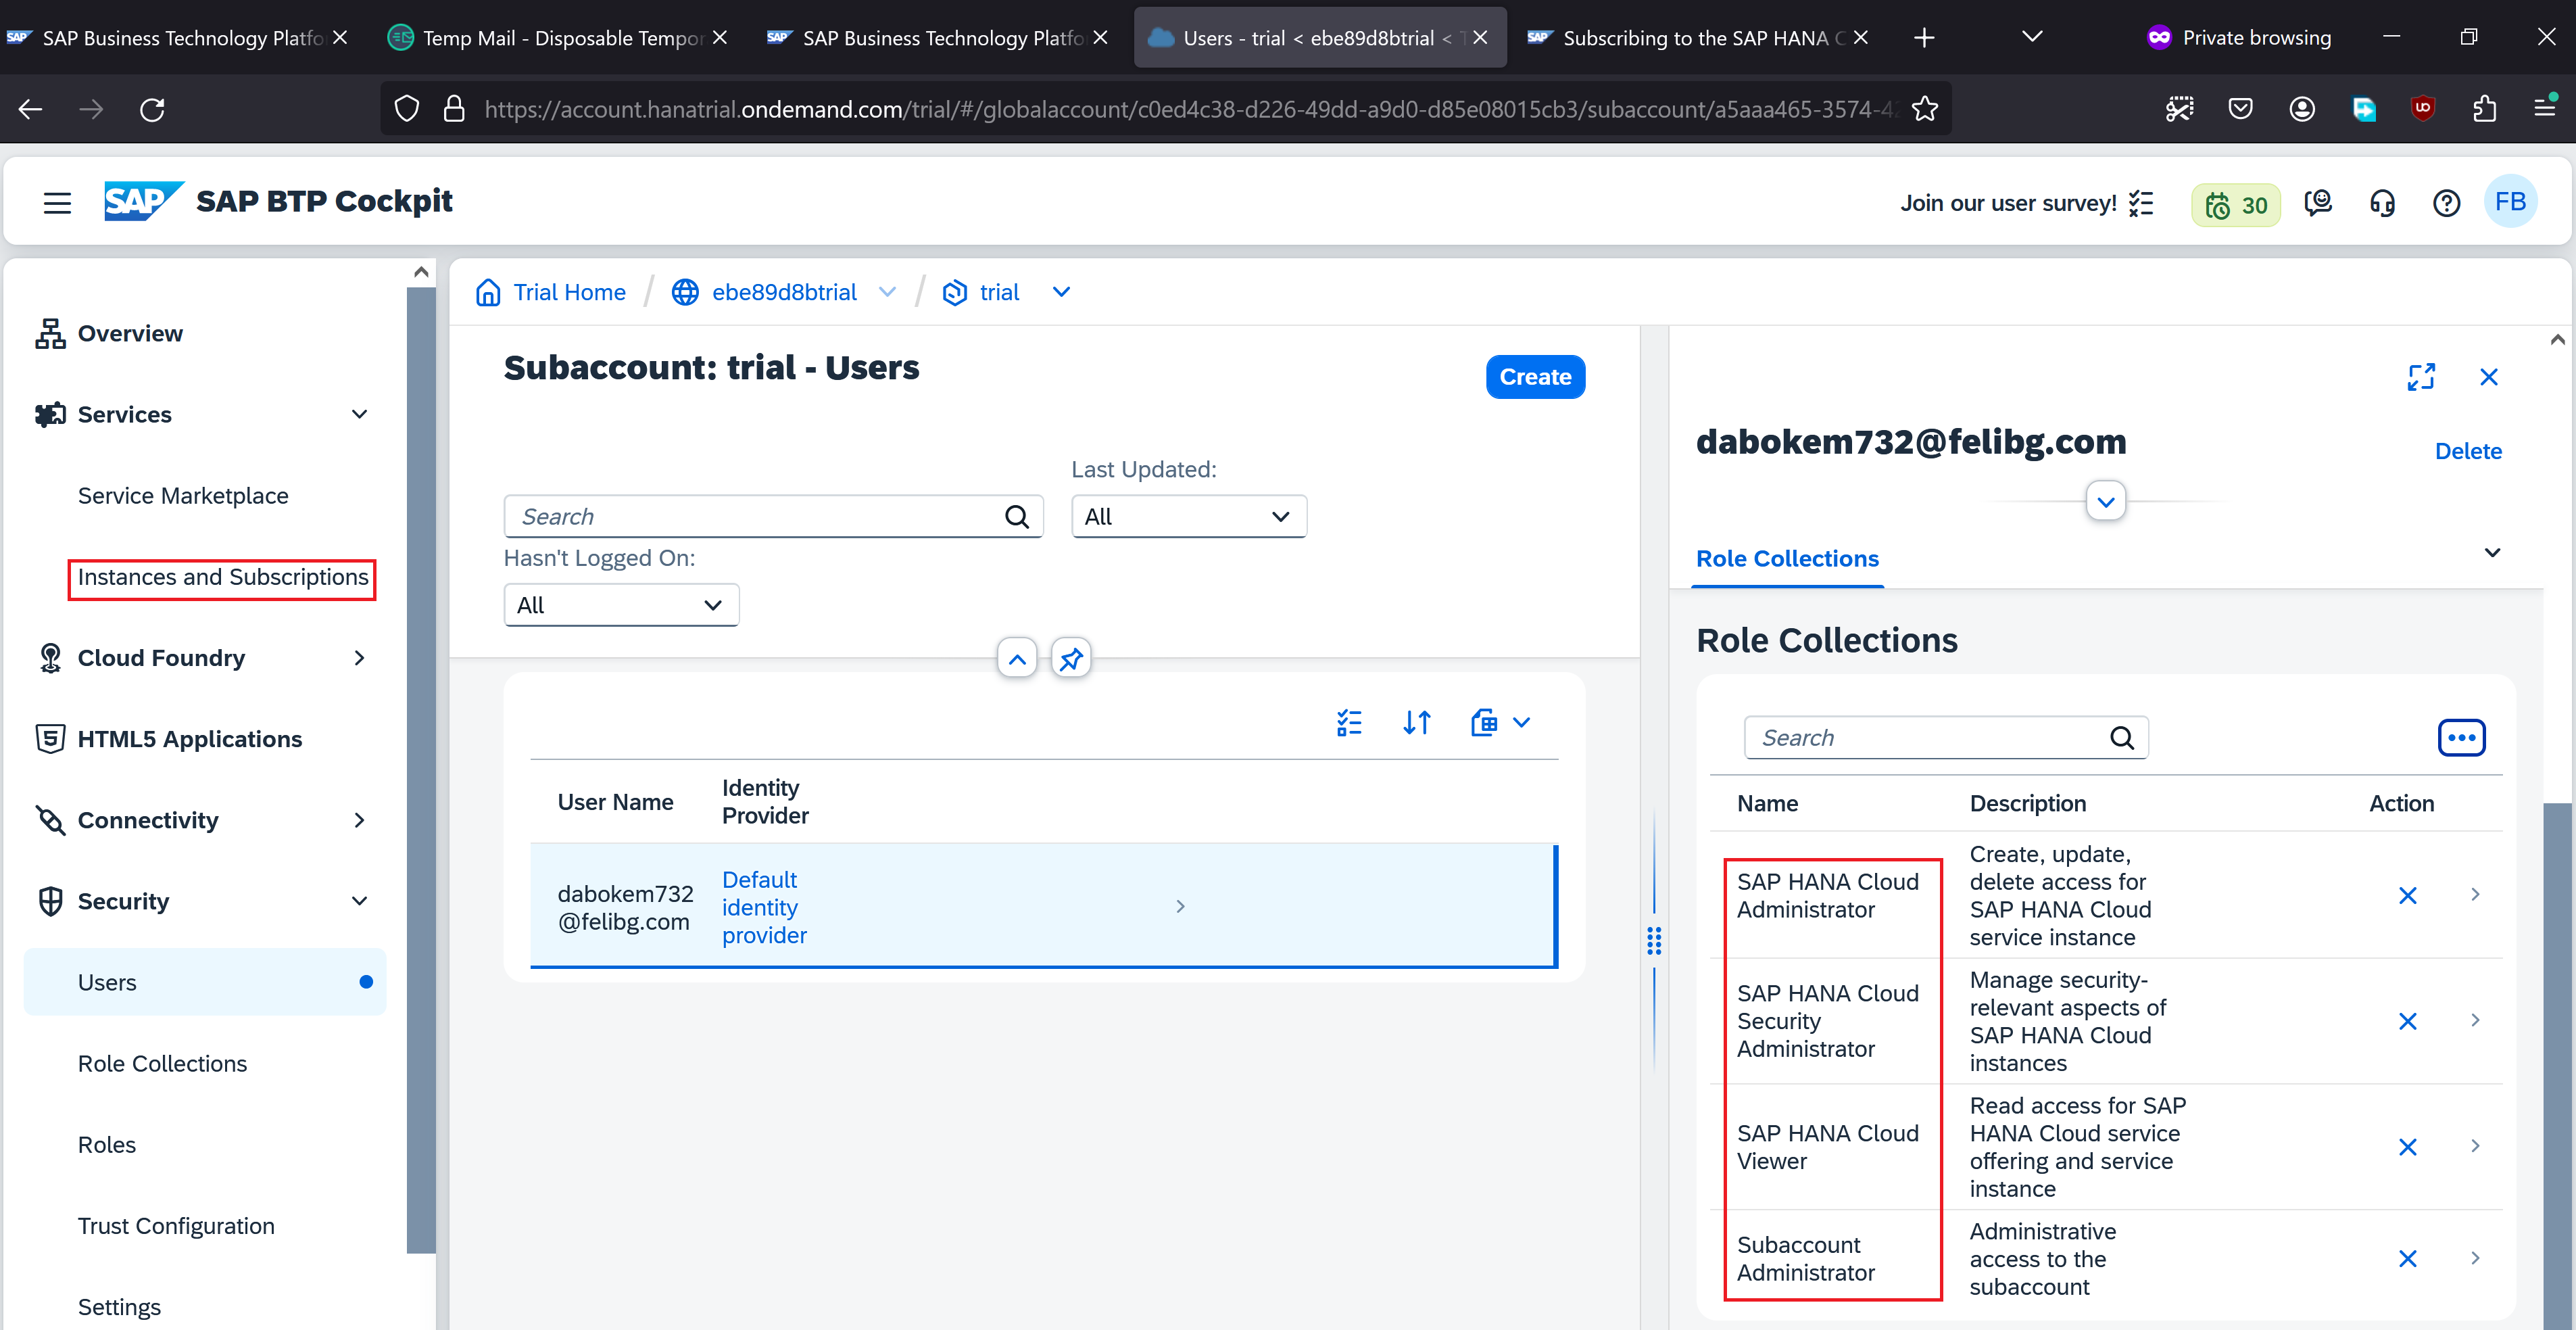Open the help question mark icon
The width and height of the screenshot is (2576, 1330).
tap(2446, 203)
